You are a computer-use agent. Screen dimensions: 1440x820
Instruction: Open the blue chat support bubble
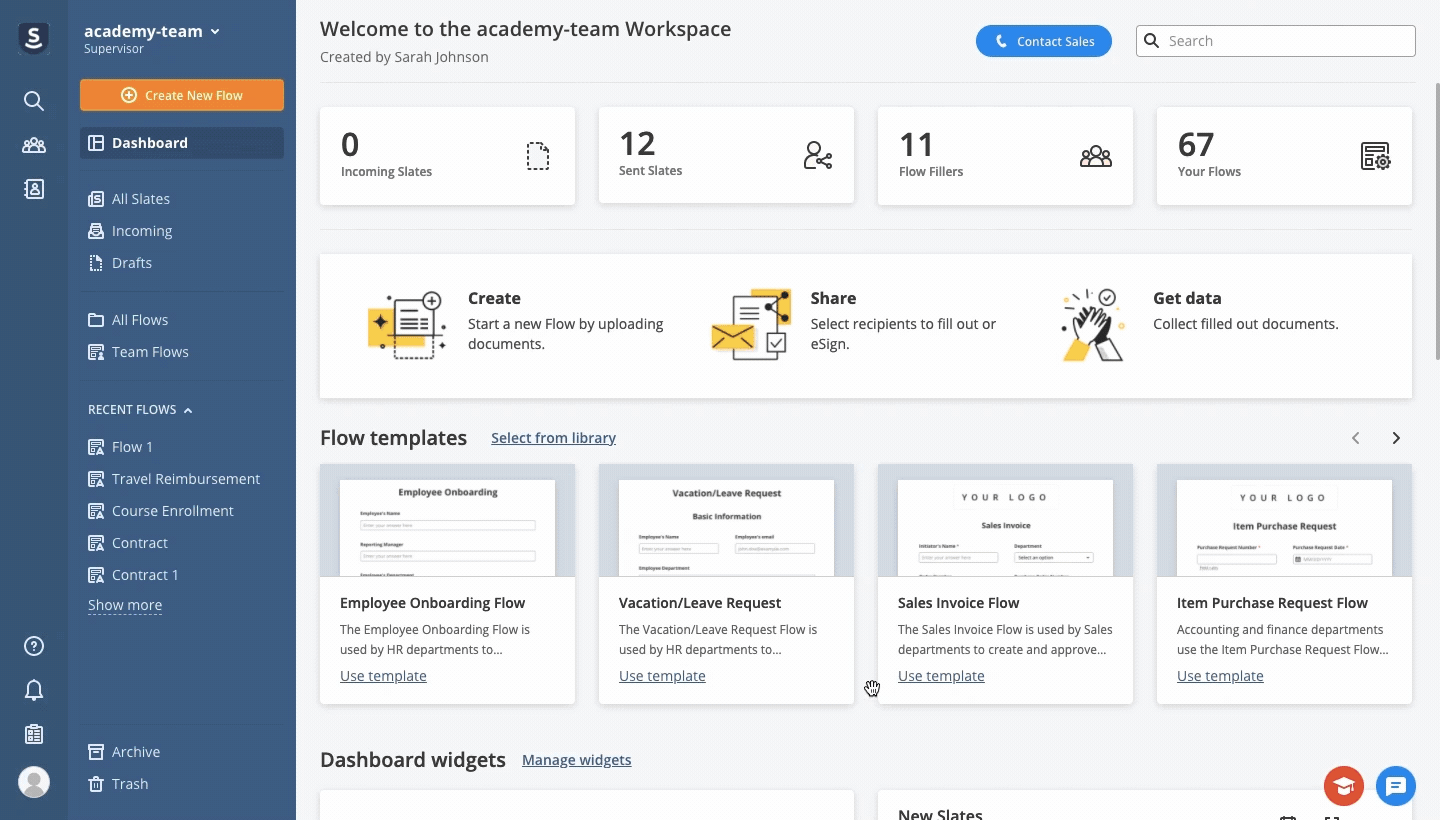point(1395,786)
